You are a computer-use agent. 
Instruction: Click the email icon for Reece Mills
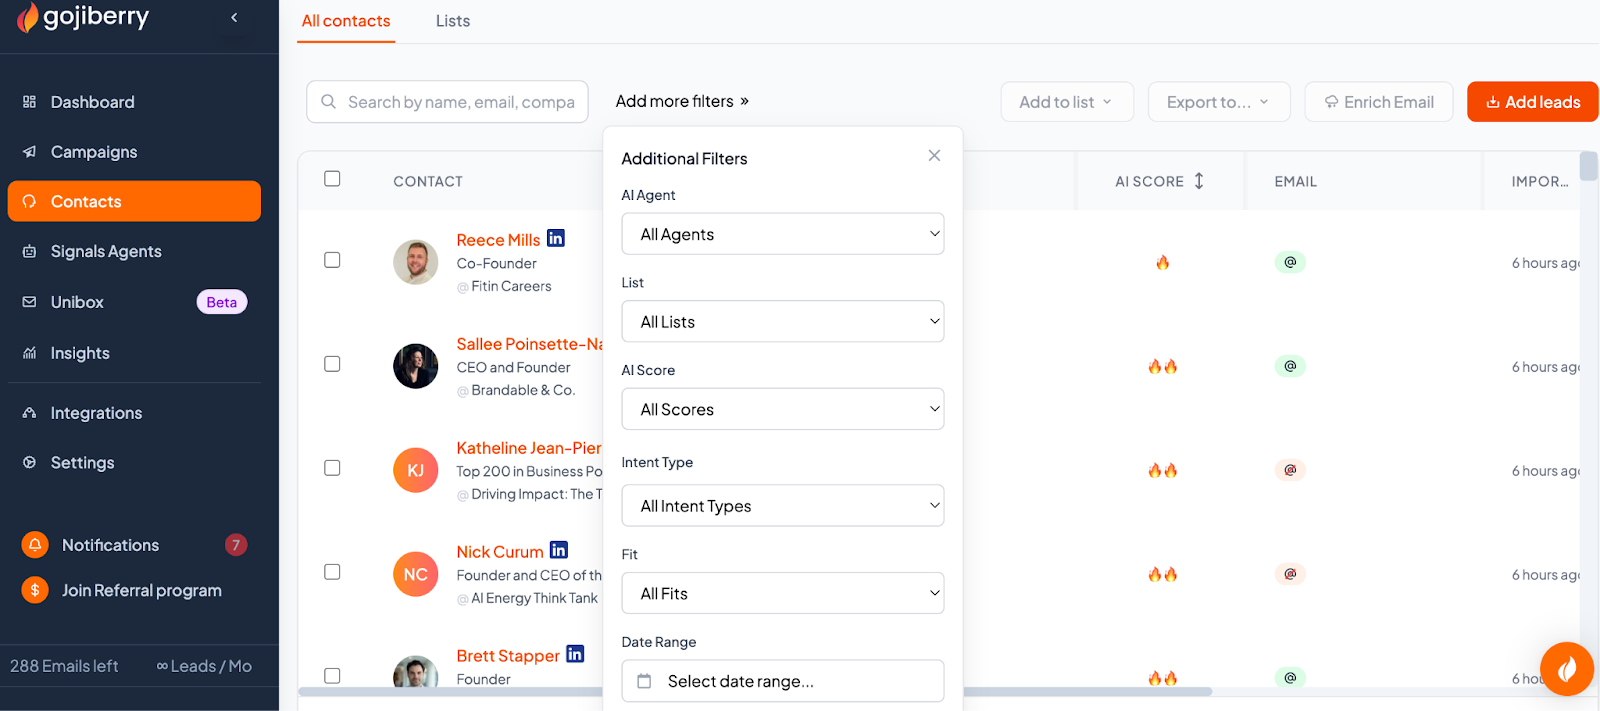tap(1290, 263)
